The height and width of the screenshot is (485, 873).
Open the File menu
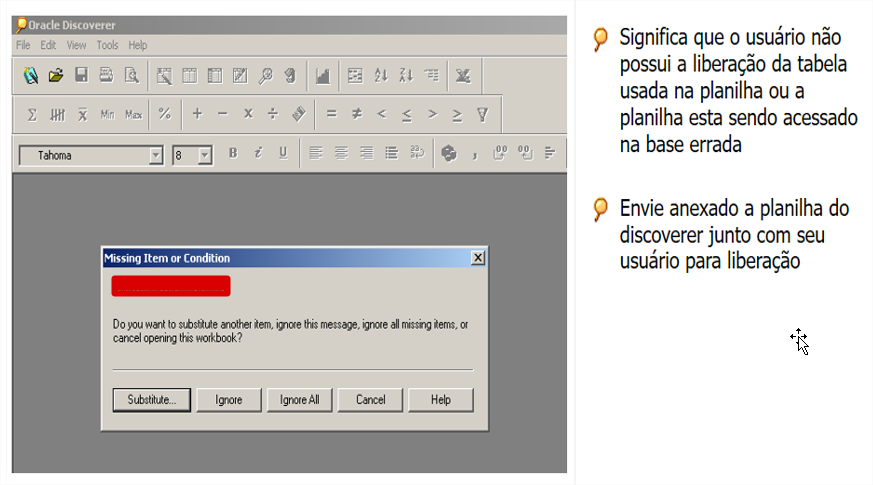(23, 45)
